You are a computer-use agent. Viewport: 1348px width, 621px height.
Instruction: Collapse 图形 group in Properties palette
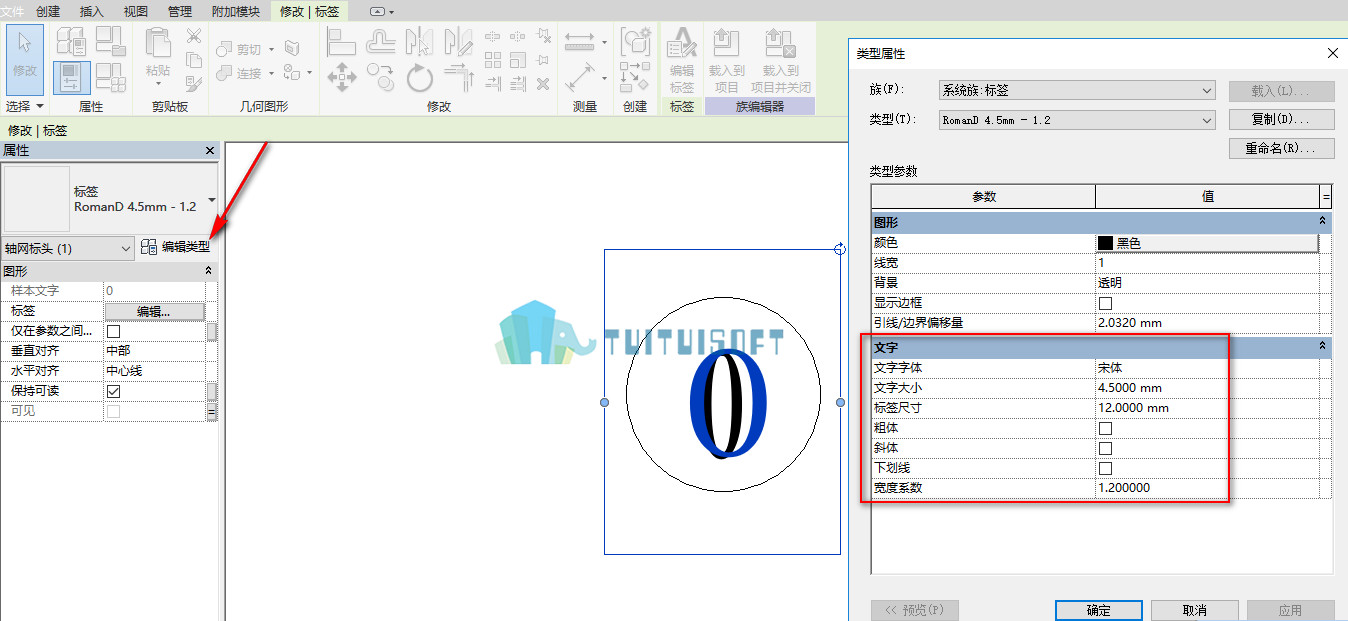208,271
